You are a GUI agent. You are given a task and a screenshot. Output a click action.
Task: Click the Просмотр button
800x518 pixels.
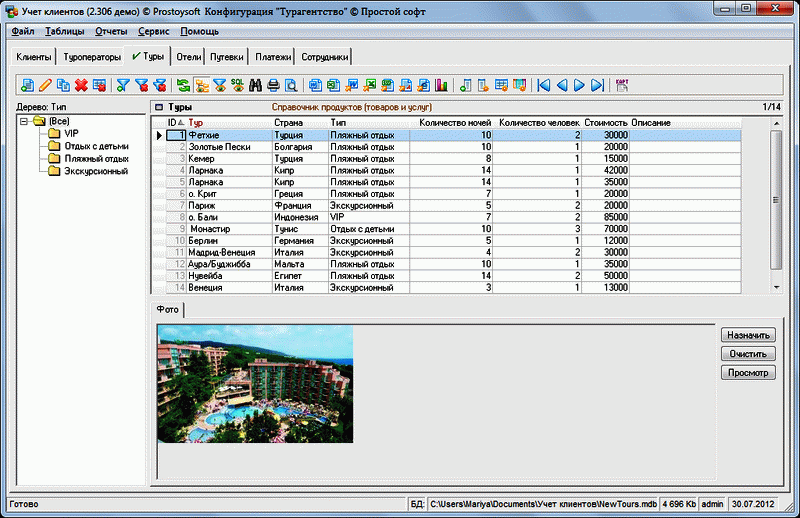747,373
